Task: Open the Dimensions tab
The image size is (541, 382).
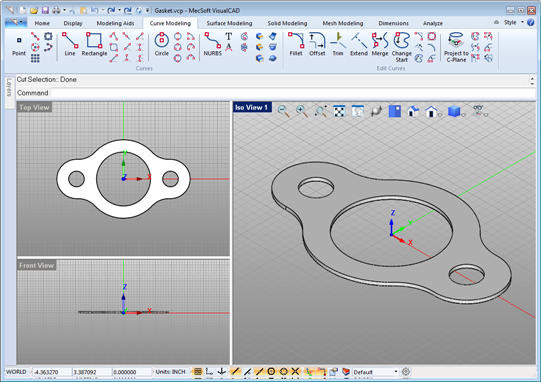Action: tap(393, 23)
